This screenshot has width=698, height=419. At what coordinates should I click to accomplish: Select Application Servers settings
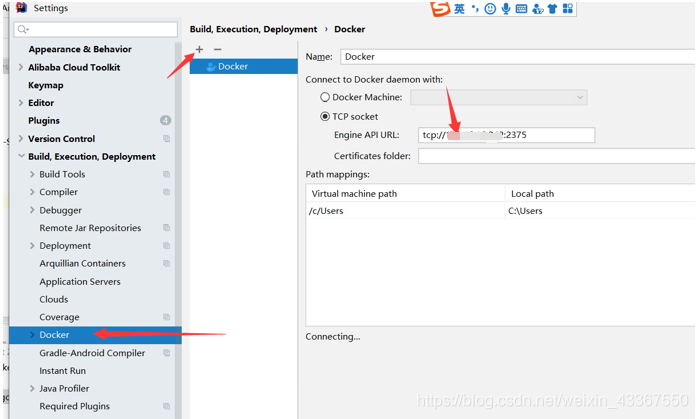pyautogui.click(x=80, y=281)
